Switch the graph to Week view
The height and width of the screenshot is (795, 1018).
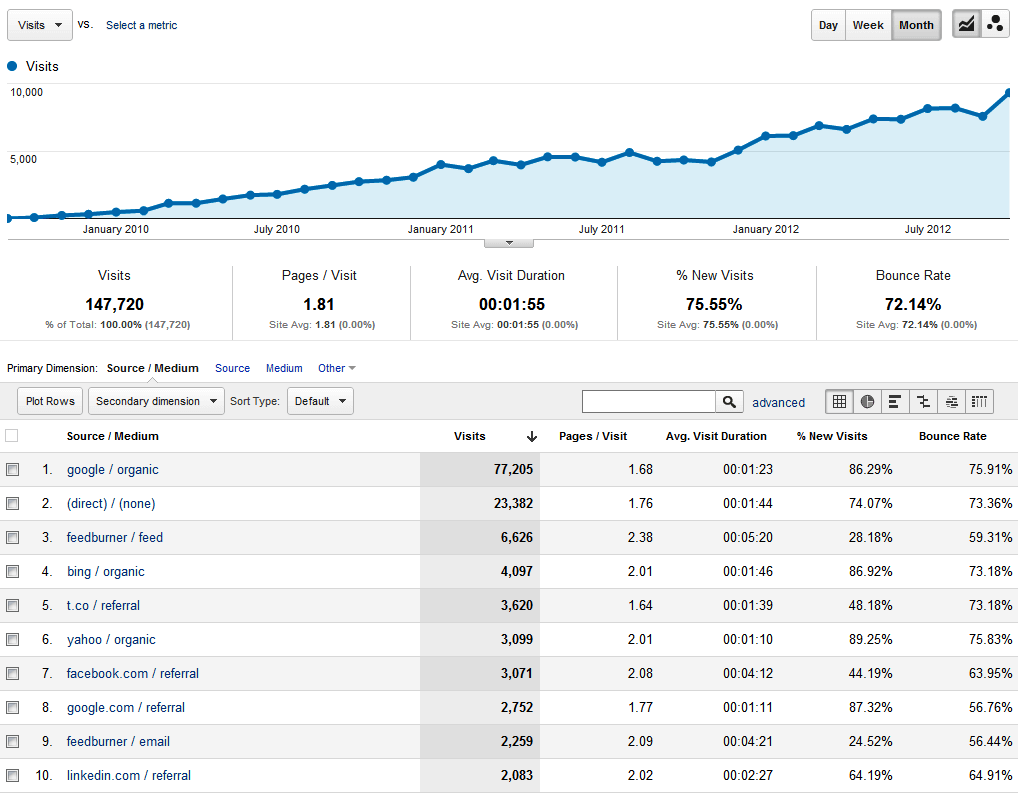(x=867, y=26)
